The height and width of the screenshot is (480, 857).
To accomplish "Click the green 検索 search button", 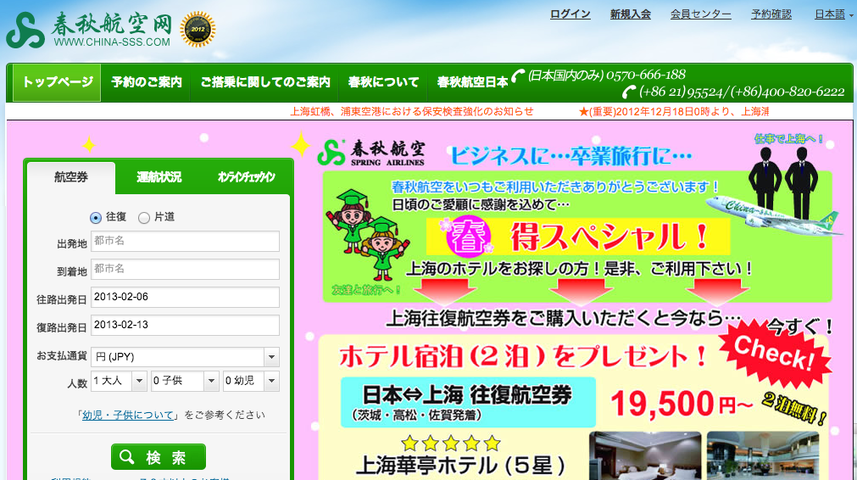I will click(159, 456).
